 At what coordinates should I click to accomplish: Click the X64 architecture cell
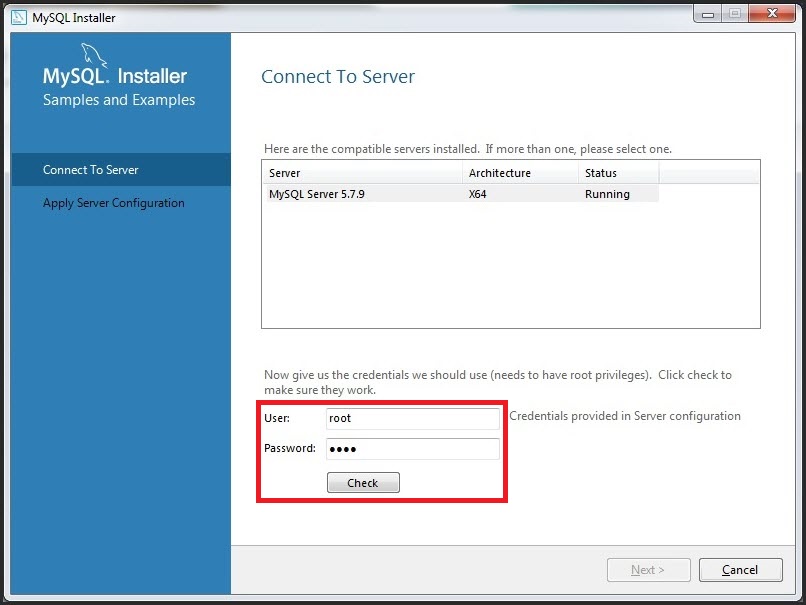point(478,194)
